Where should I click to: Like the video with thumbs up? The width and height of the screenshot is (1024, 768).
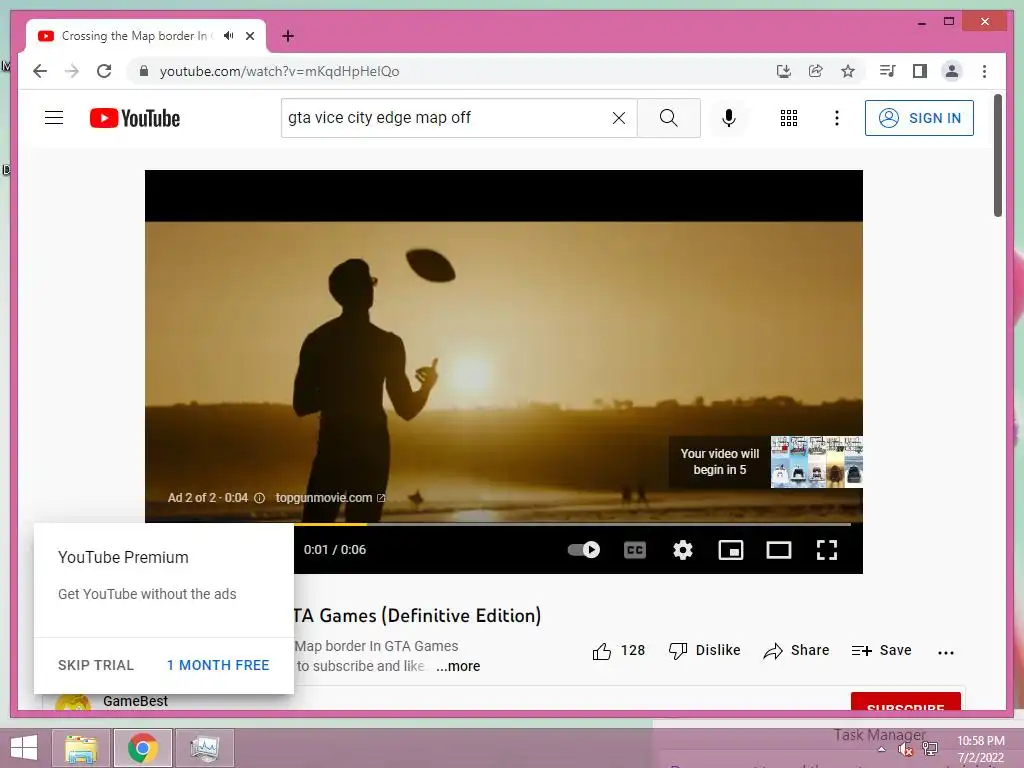(x=618, y=650)
